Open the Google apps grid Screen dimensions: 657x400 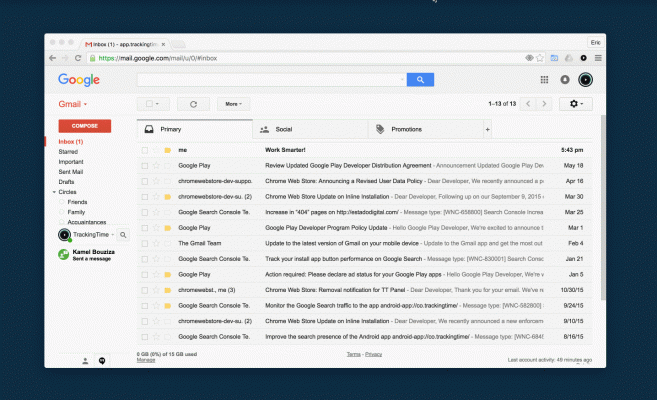tap(544, 80)
